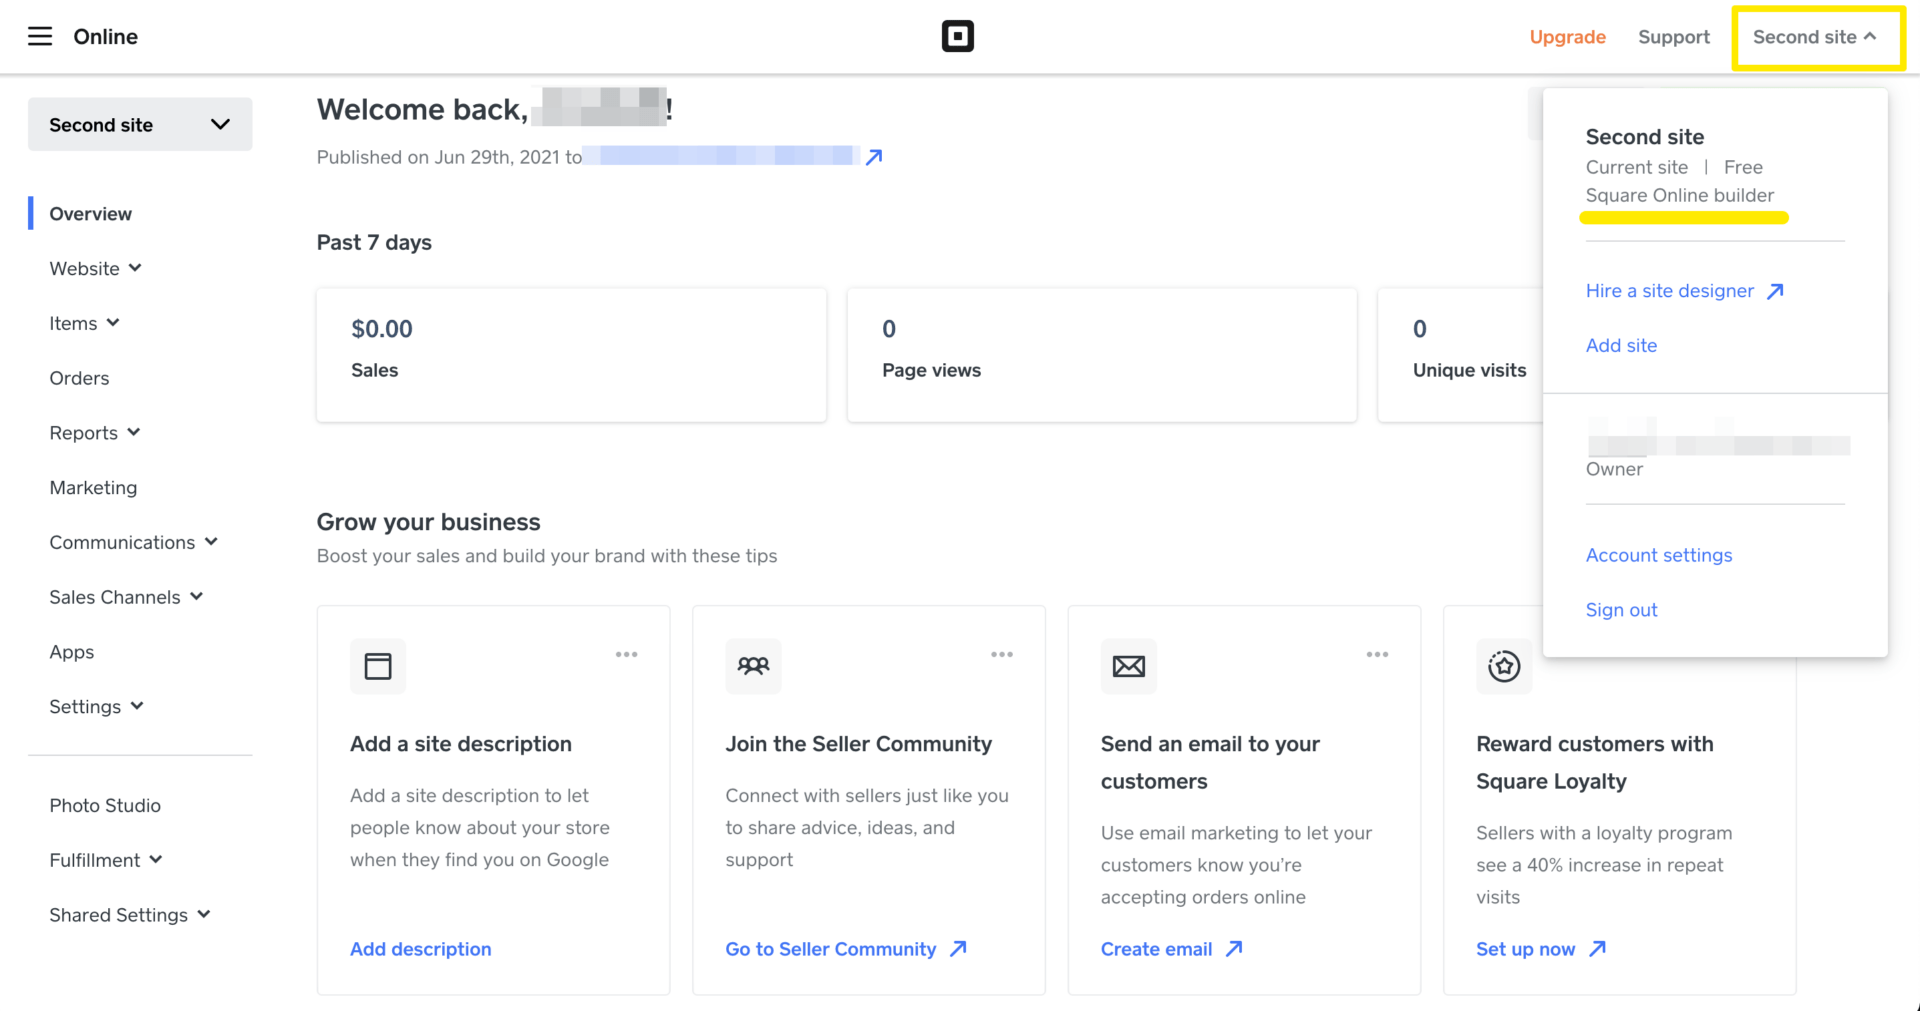Viewport: 1920px width, 1011px height.
Task: Open the hamburger navigation menu
Action: (x=40, y=36)
